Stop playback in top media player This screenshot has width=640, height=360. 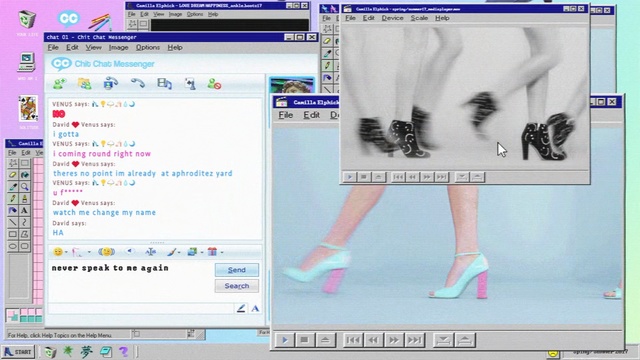pyautogui.click(x=364, y=177)
